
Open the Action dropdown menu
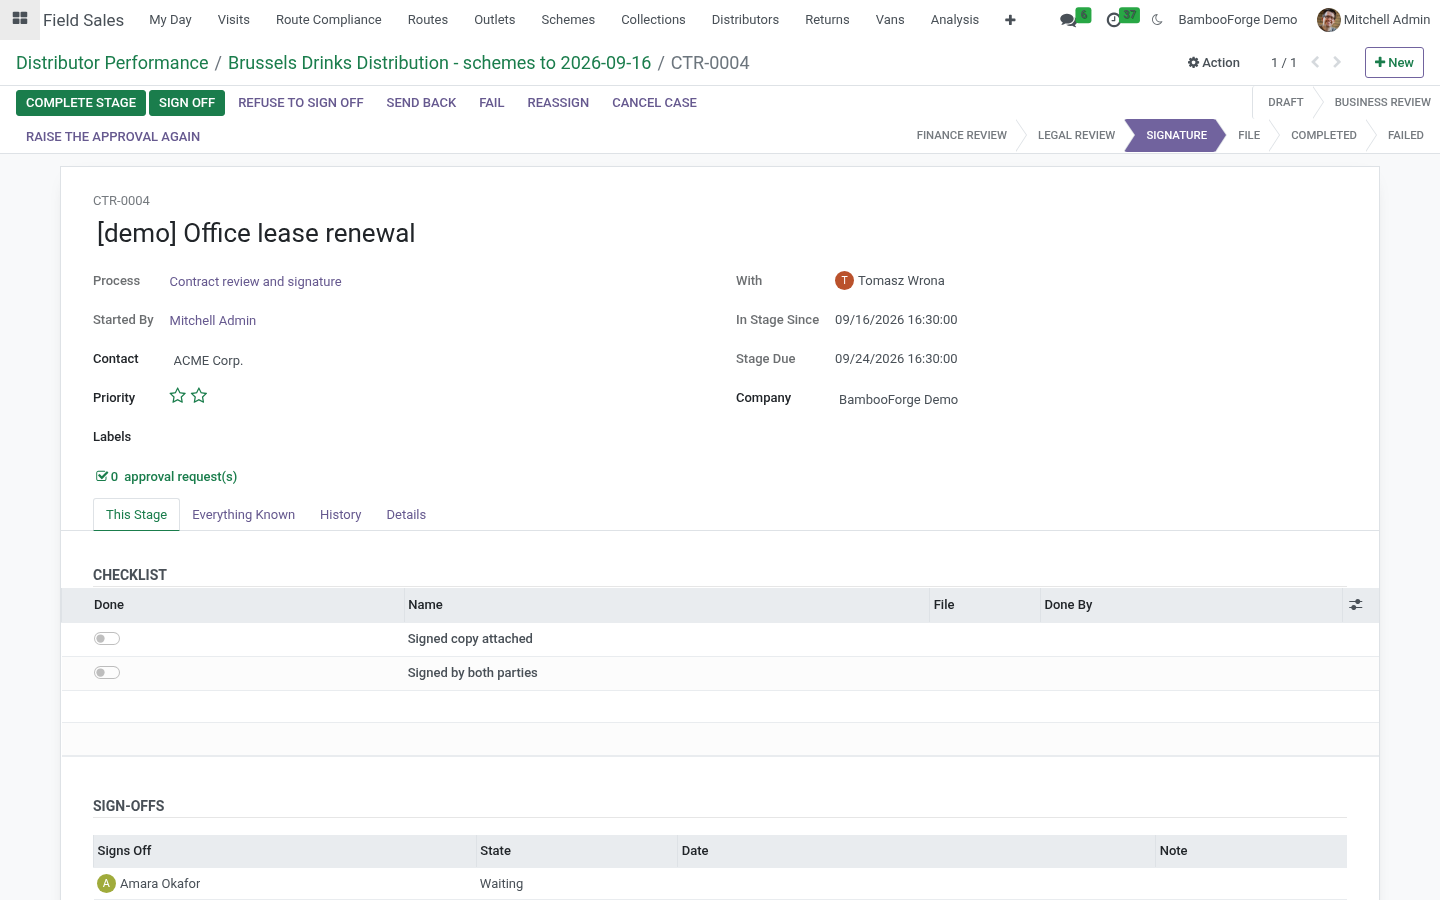pyautogui.click(x=1214, y=62)
